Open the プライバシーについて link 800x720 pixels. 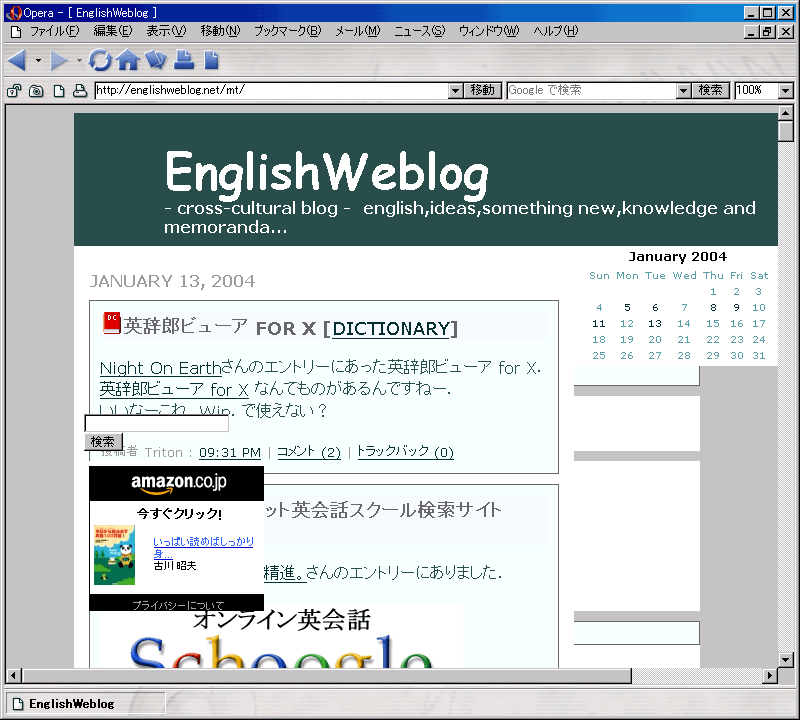(x=178, y=605)
